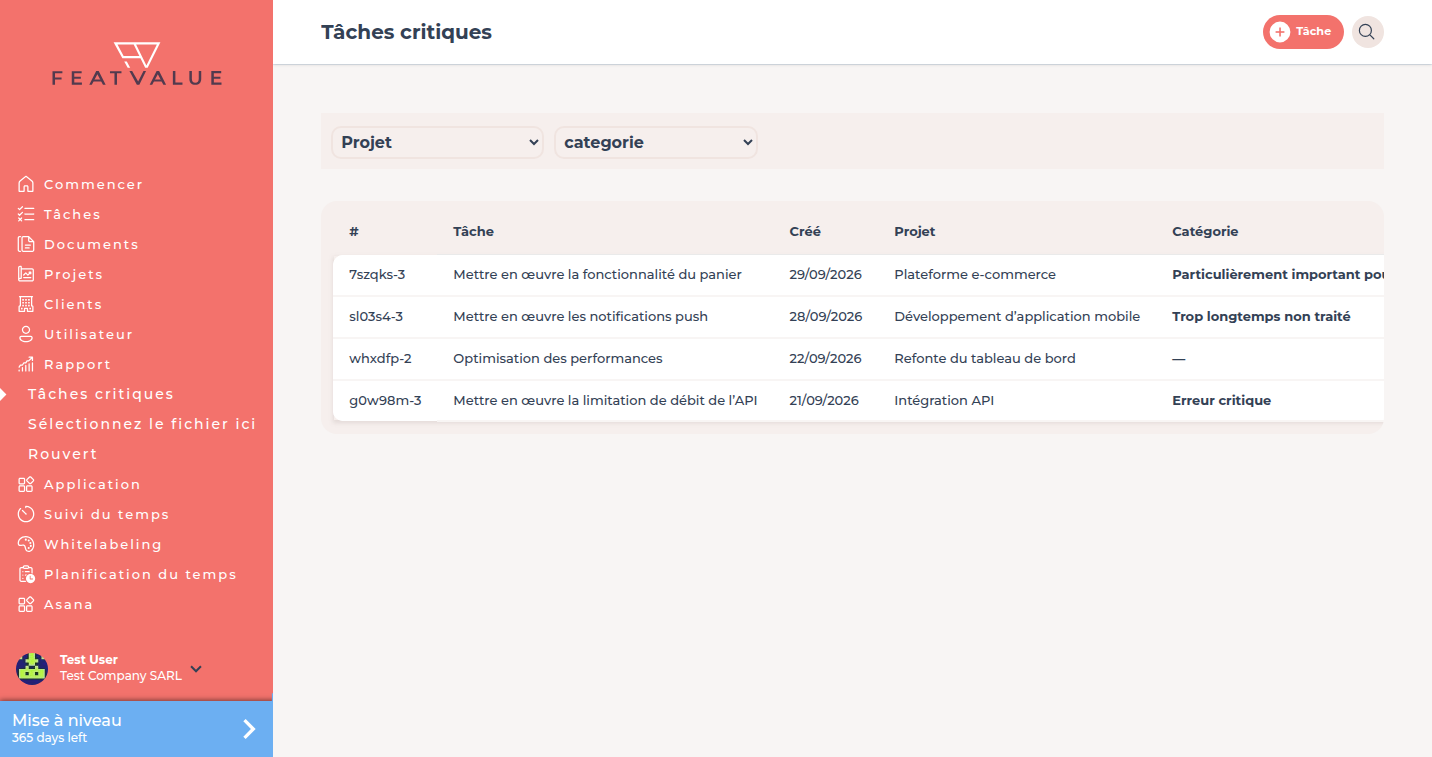
Task: Click the Optimisation des performances task
Action: coord(558,358)
